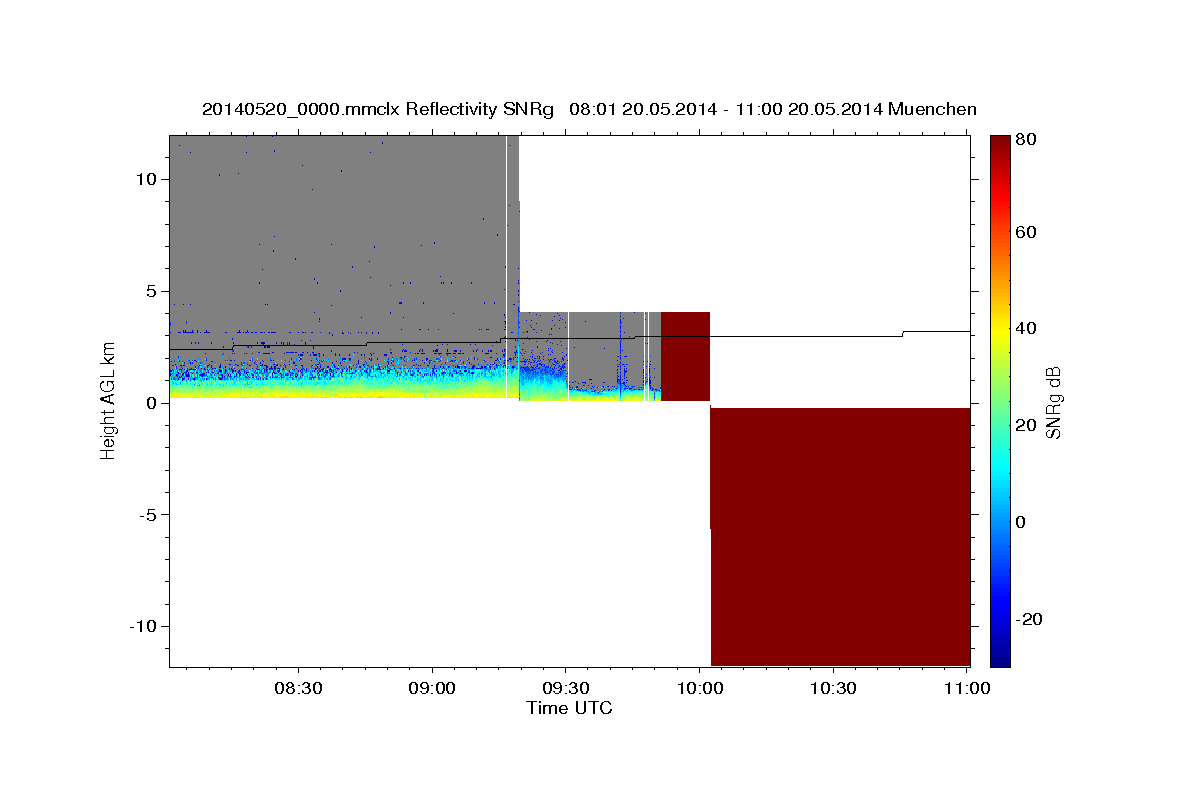Screen dimensions: 1200x800
Task: Click the 10:30 time tick label
Action: pos(833,688)
